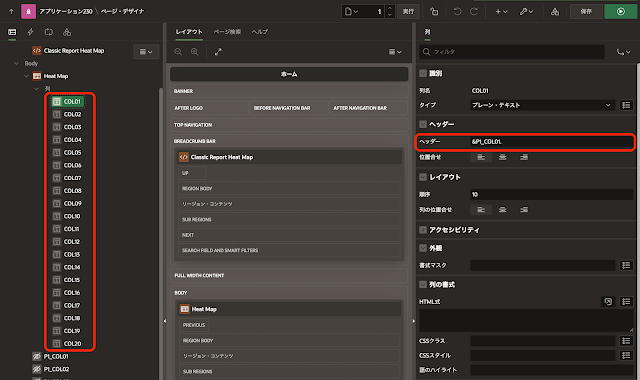Open the rendering tree options menu
The width and height of the screenshot is (640, 380).
146,52
